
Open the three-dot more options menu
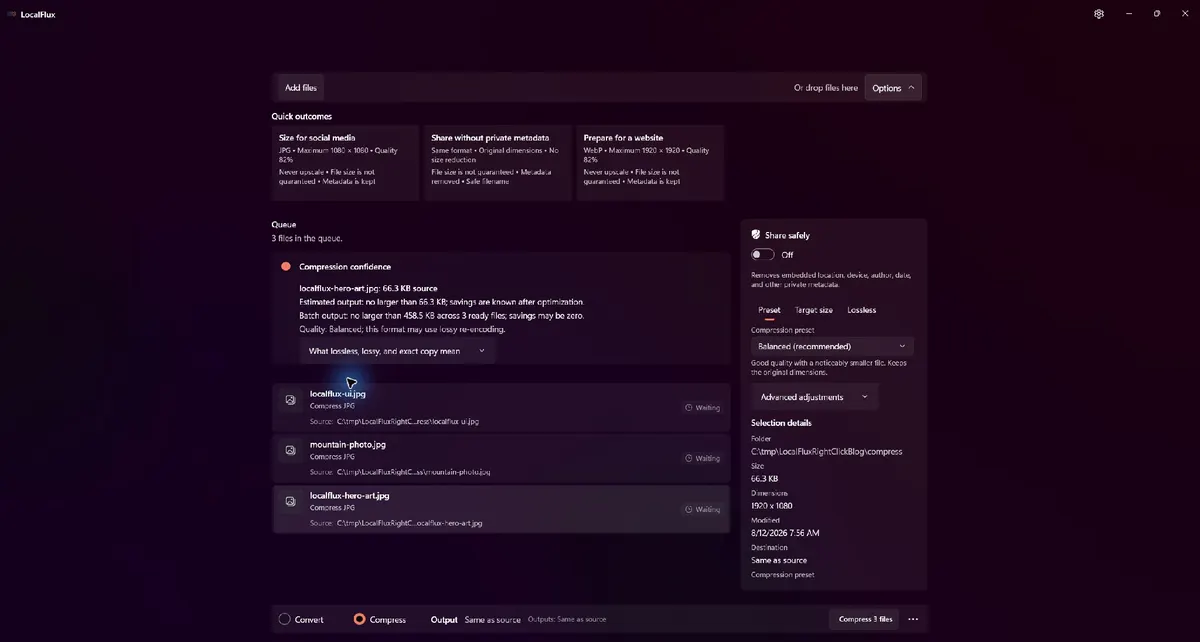(913, 620)
